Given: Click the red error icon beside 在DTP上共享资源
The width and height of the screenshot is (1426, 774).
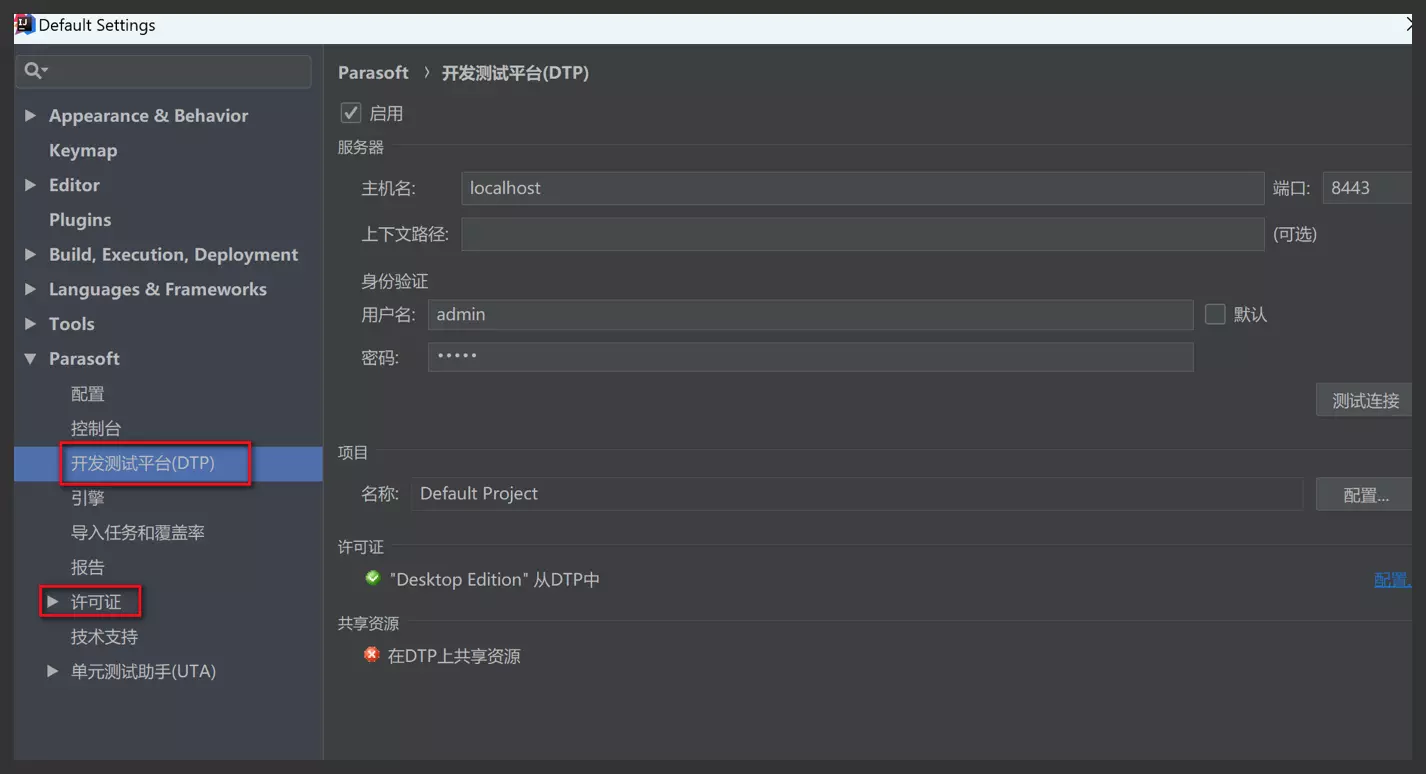Looking at the screenshot, I should click(x=372, y=655).
